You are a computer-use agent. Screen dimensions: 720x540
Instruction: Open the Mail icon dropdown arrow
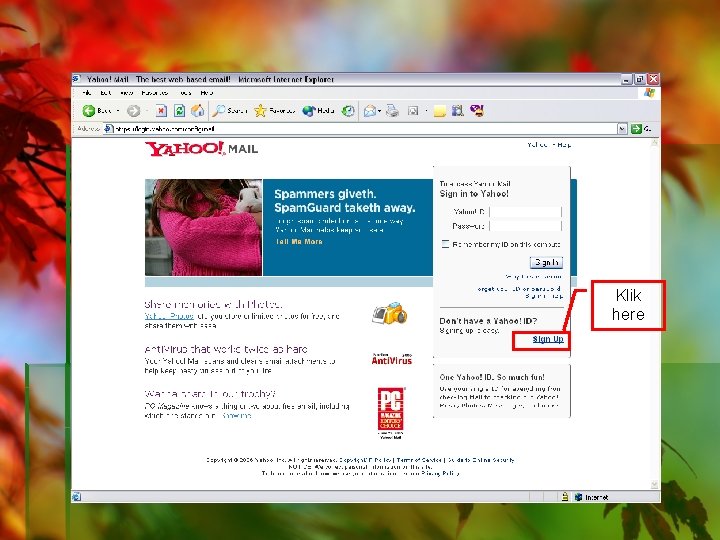[380, 111]
